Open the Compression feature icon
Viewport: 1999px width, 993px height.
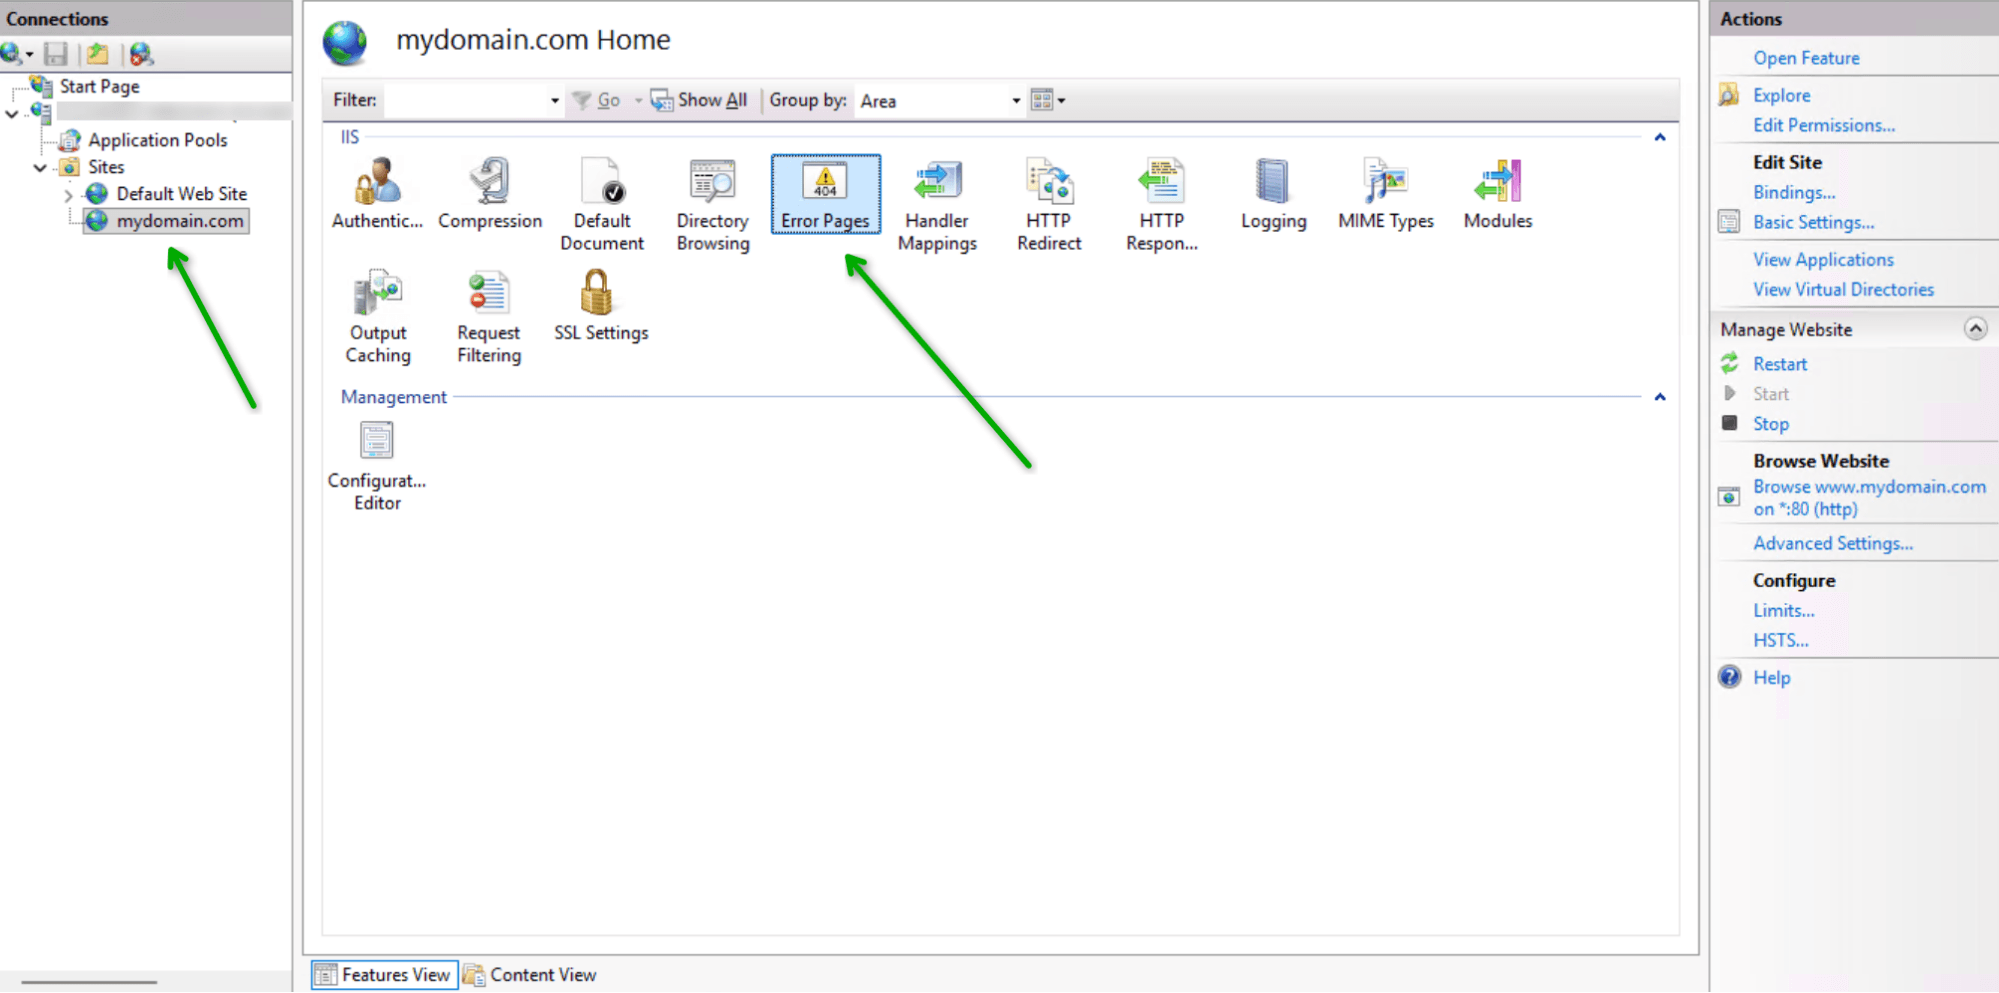pyautogui.click(x=490, y=195)
